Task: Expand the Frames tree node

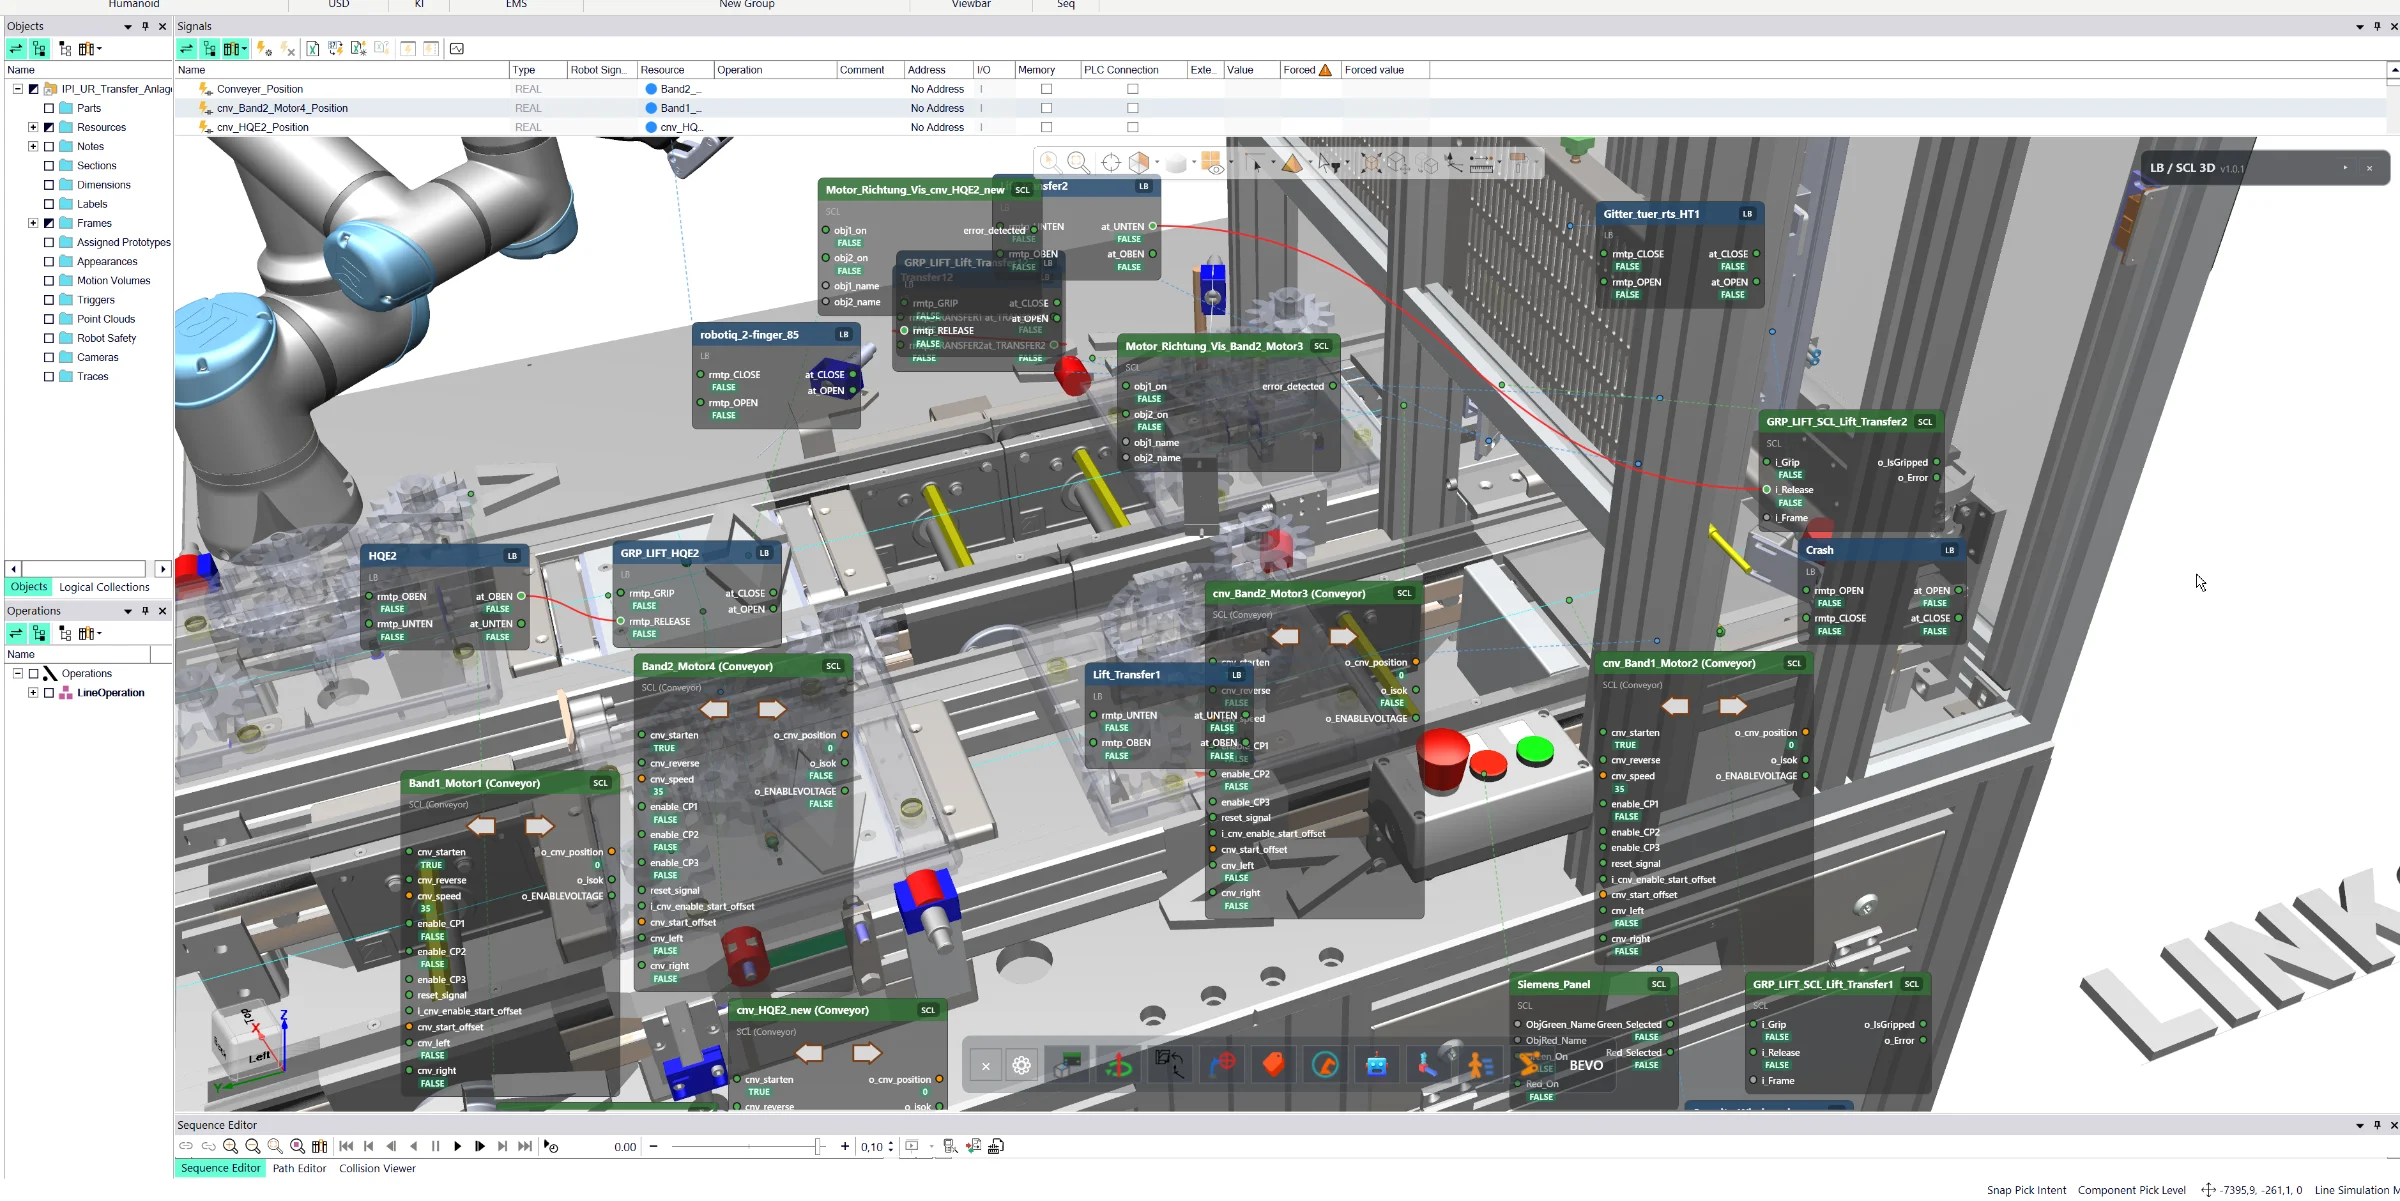Action: pos(33,223)
